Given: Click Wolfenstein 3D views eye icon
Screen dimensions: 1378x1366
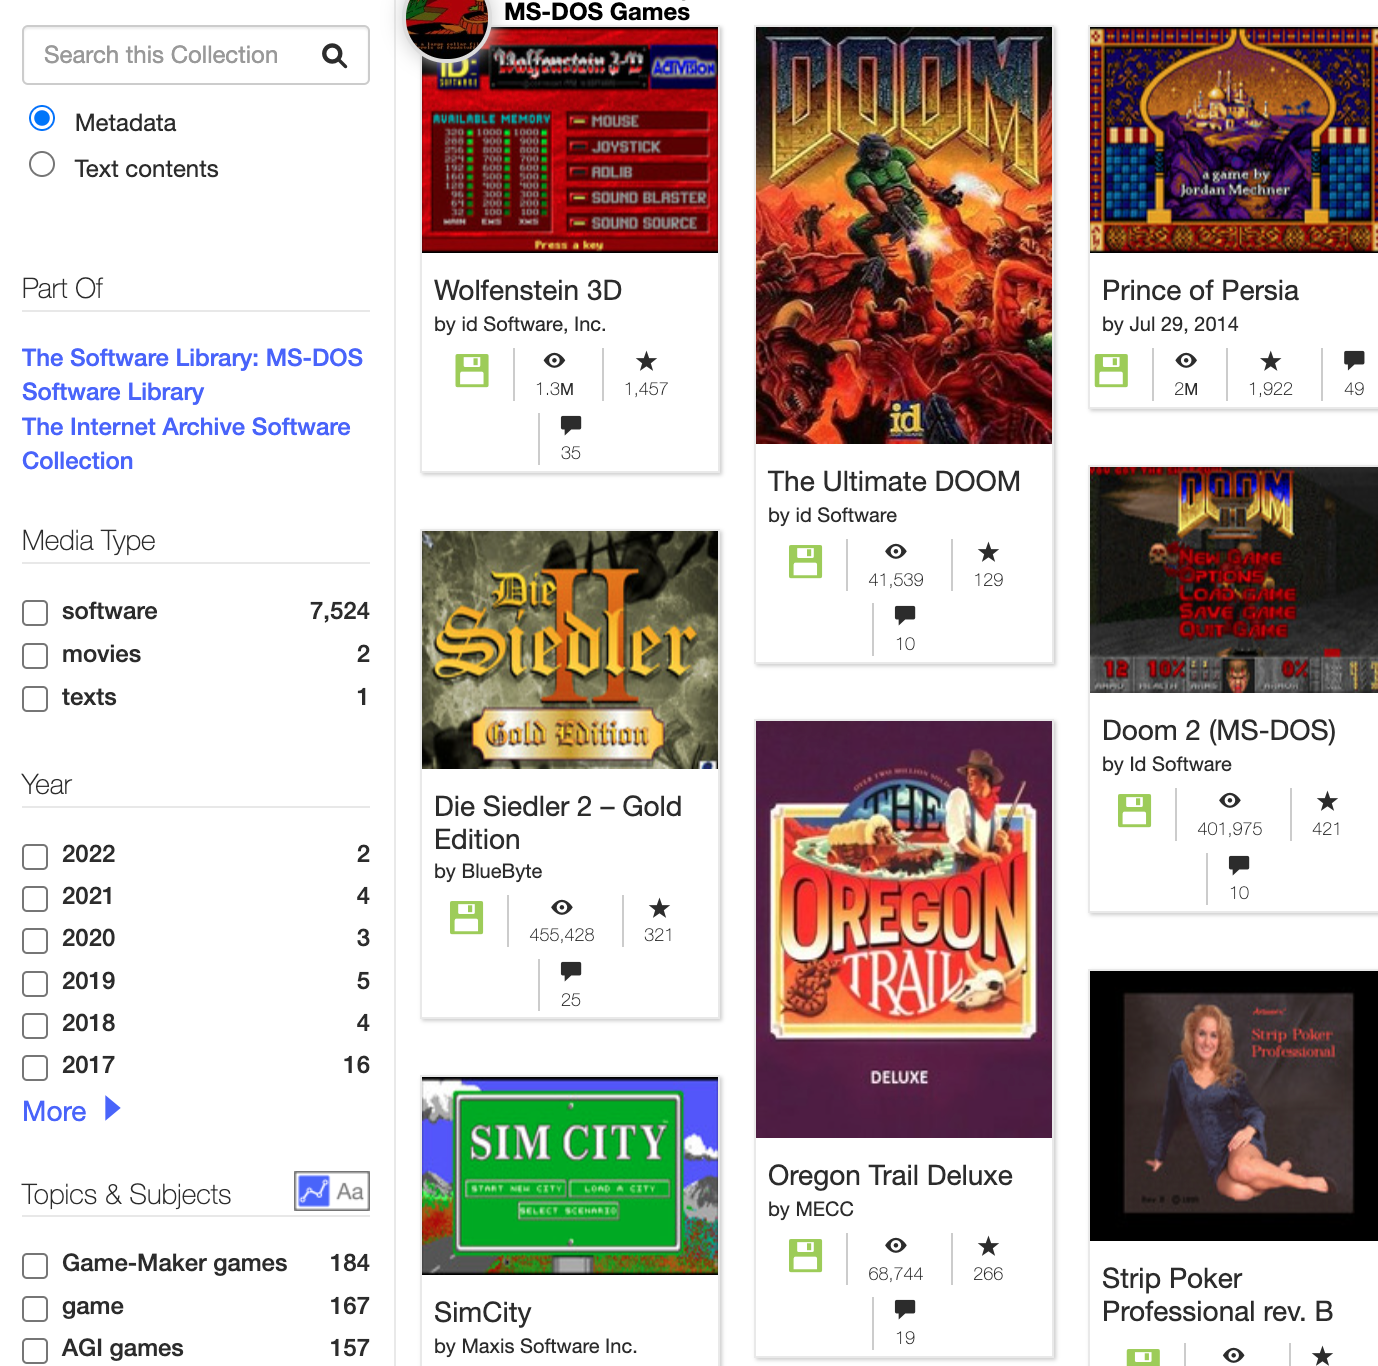Looking at the screenshot, I should click(x=554, y=361).
